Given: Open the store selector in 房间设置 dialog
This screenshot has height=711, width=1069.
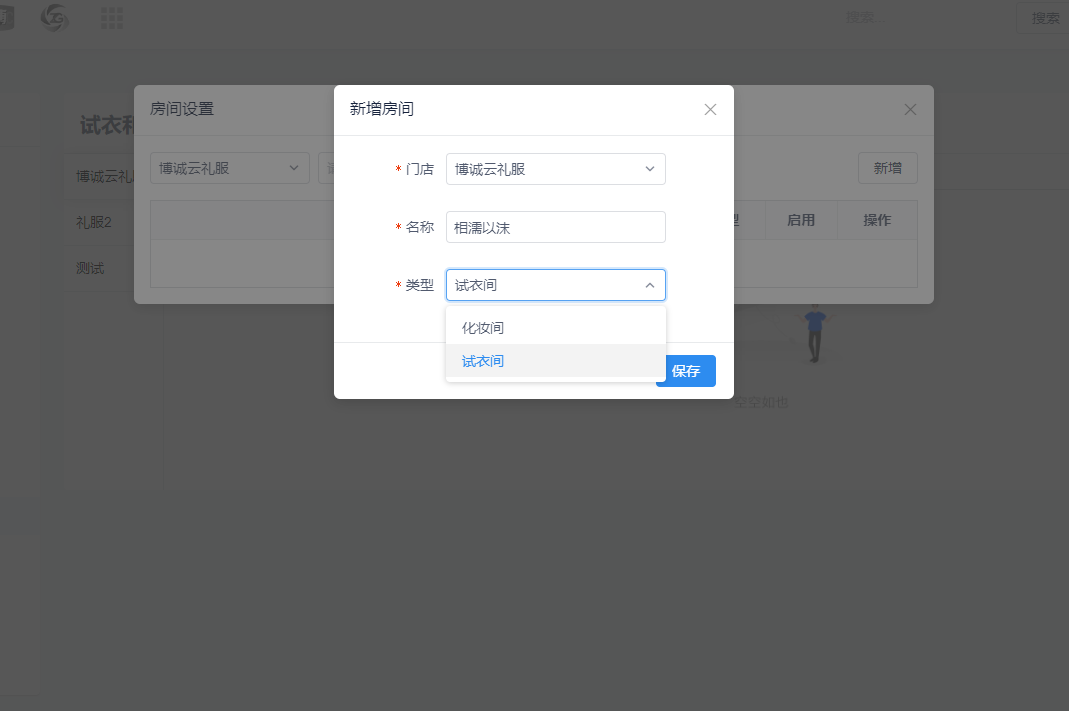Looking at the screenshot, I should (x=230, y=167).
